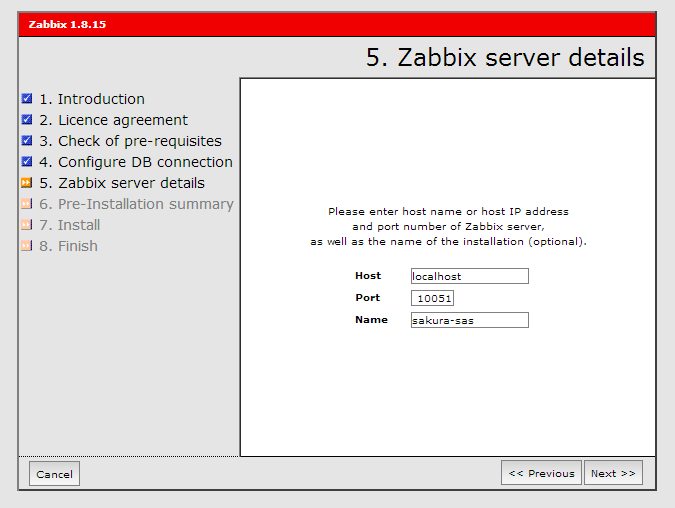Click into the Port field showing 10051
The image size is (675, 508).
click(433, 298)
